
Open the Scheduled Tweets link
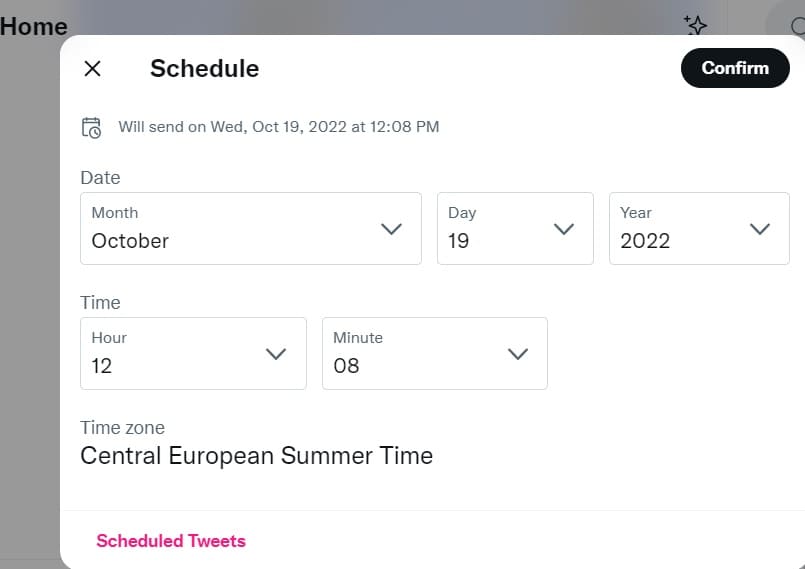[x=171, y=541]
